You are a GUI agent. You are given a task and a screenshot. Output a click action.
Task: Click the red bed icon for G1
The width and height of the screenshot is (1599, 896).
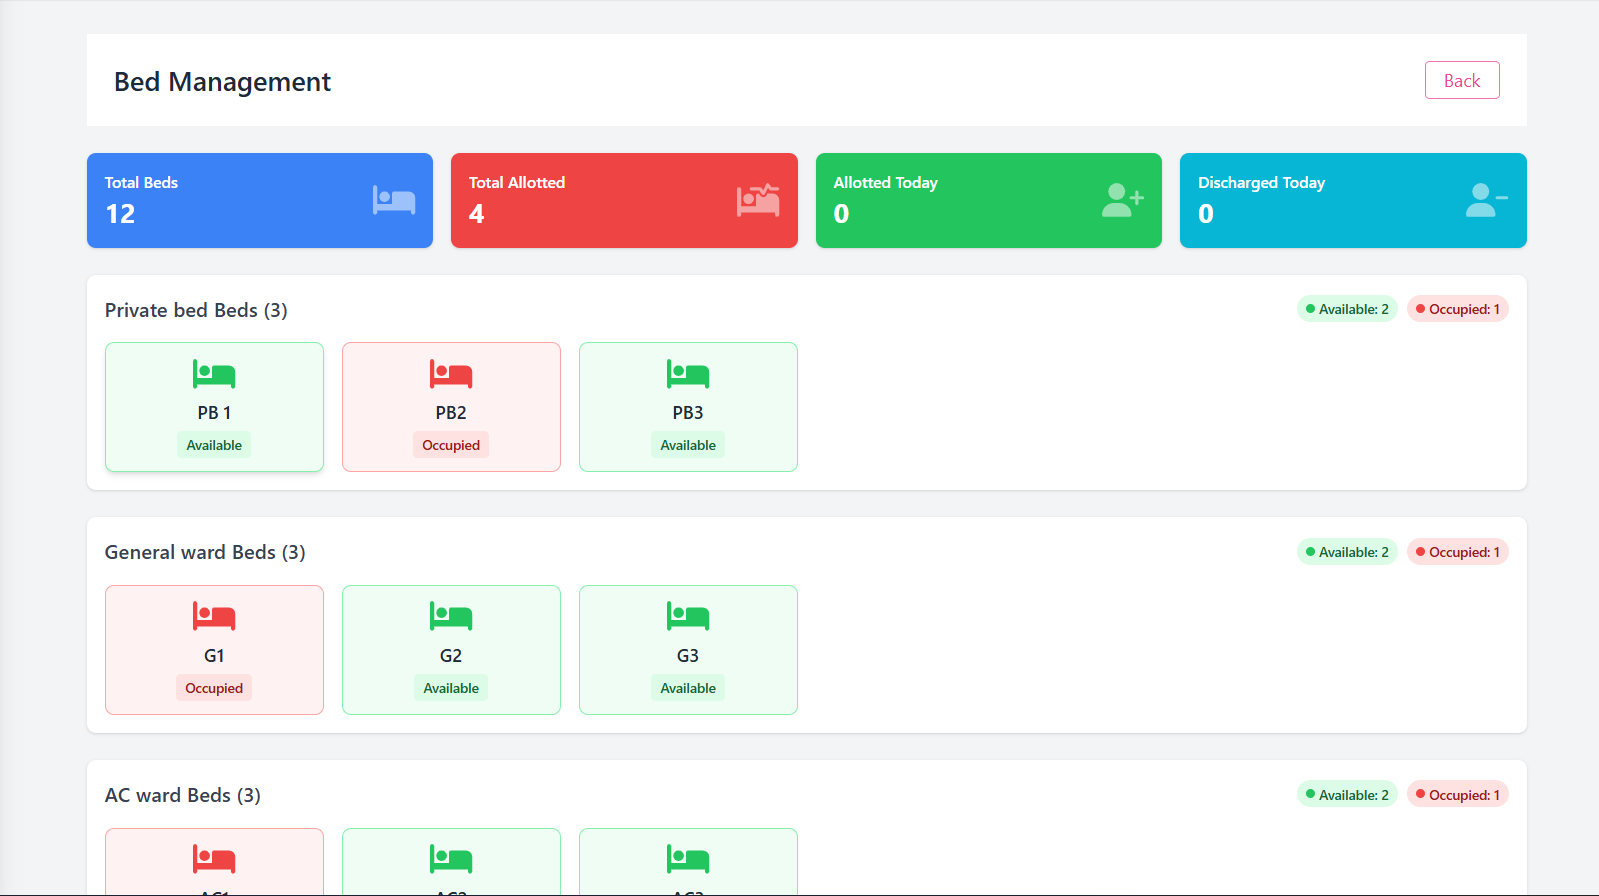[214, 617]
